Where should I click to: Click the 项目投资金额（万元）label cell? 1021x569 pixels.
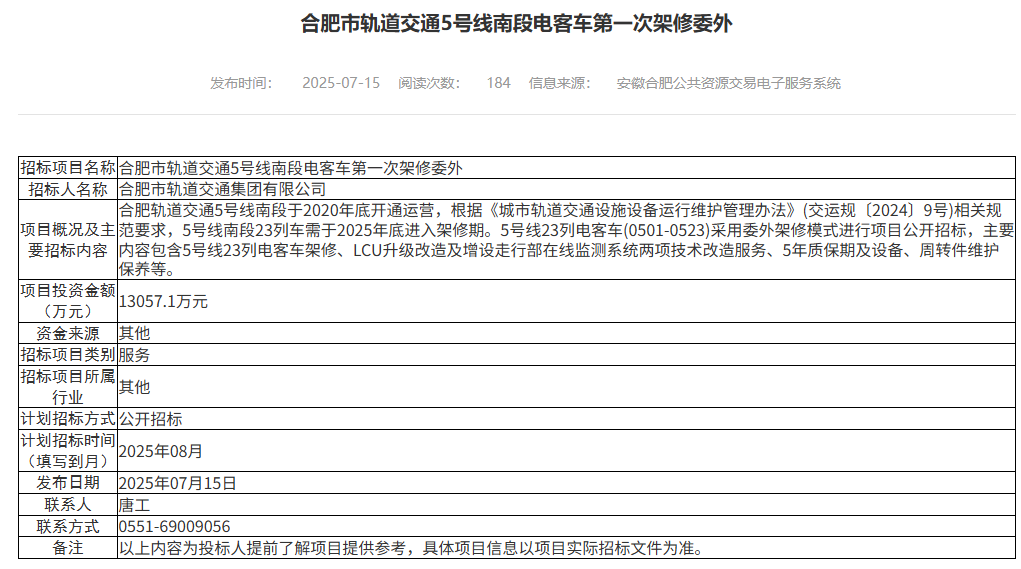(68, 301)
